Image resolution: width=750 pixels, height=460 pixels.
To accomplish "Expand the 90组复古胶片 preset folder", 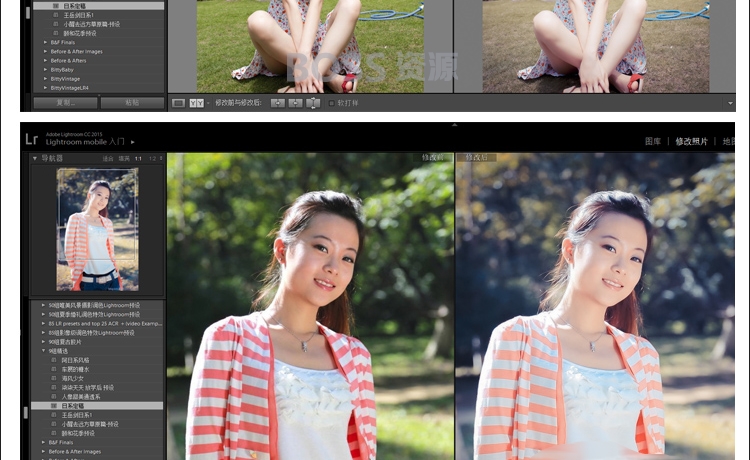I will coord(44,342).
